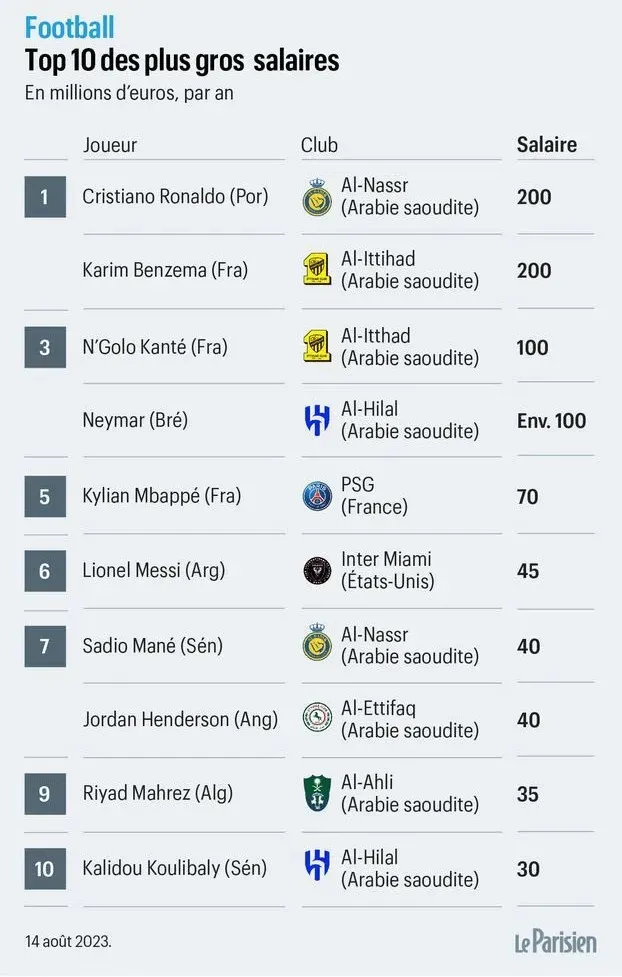This screenshot has height=977, width=622.
Task: Click the Club column header
Action: (x=319, y=145)
